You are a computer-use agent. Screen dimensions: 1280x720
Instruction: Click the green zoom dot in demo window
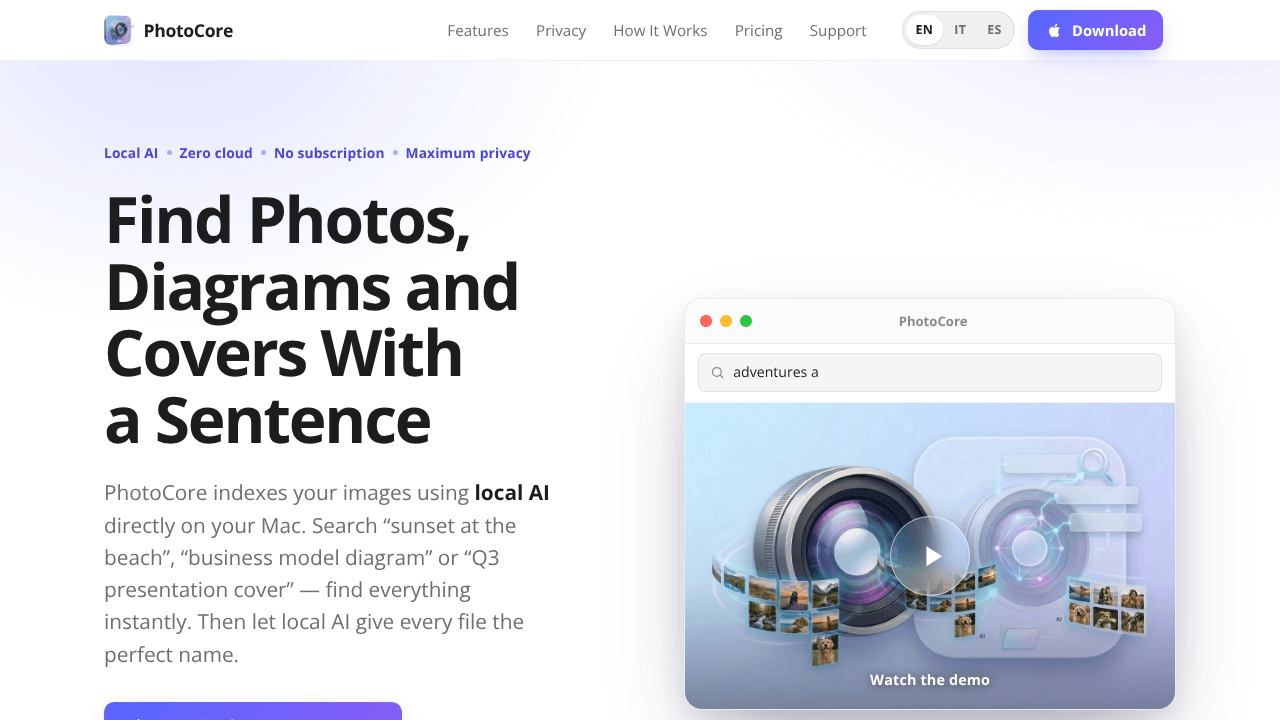tap(746, 321)
